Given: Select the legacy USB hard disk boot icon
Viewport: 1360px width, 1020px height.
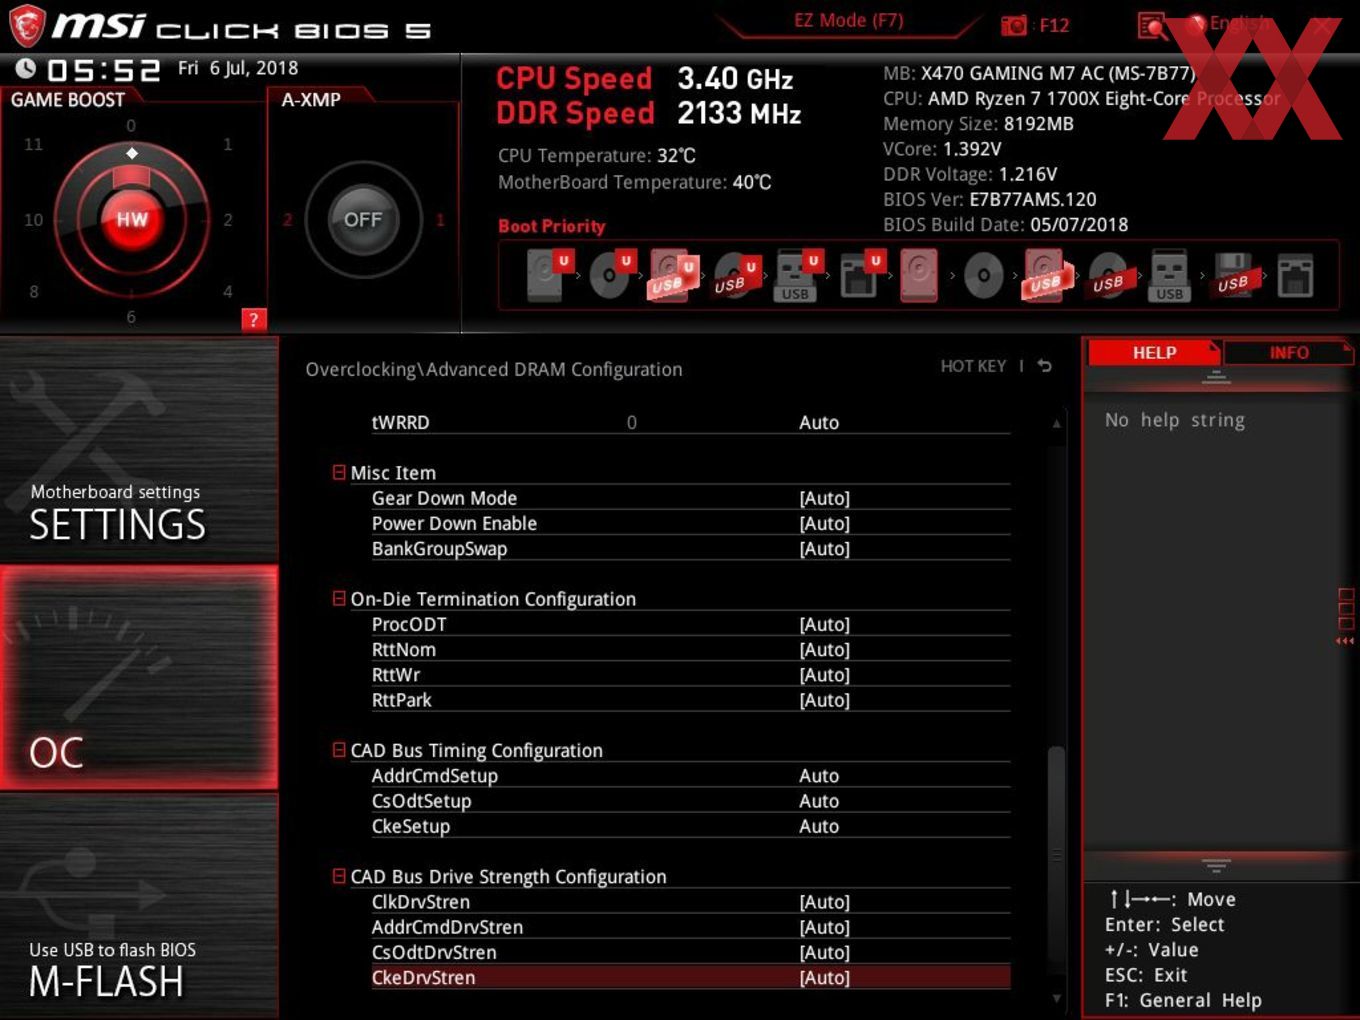Looking at the screenshot, I should (1046, 275).
